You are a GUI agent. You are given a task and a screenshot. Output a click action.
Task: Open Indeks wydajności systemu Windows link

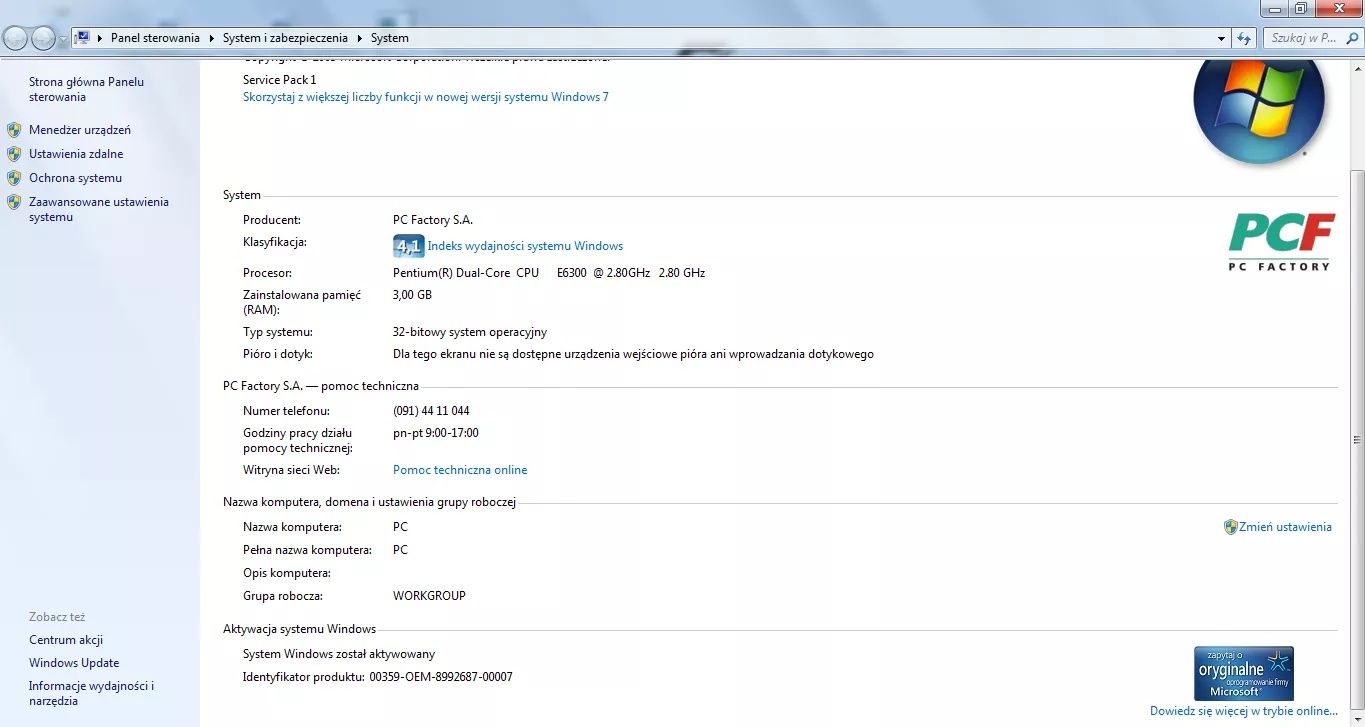tap(525, 246)
